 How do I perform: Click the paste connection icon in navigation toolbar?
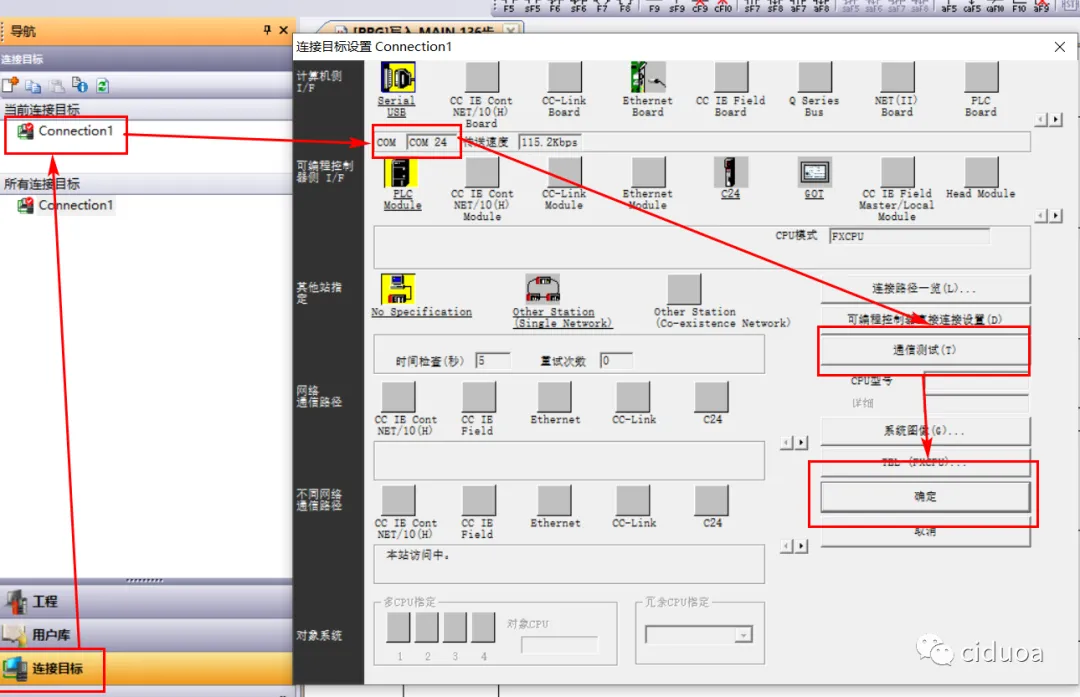(x=56, y=85)
